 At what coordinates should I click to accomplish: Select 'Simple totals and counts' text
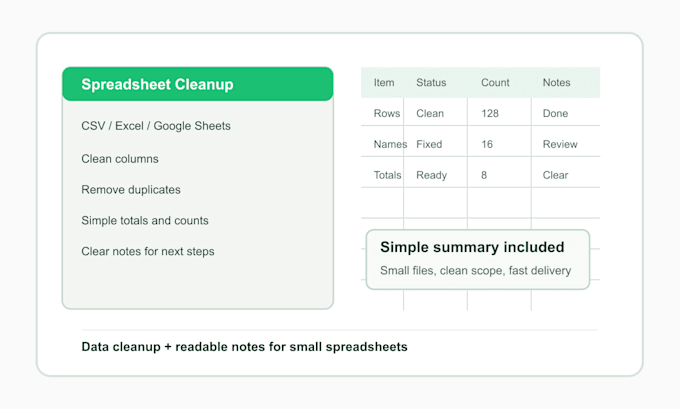(144, 220)
